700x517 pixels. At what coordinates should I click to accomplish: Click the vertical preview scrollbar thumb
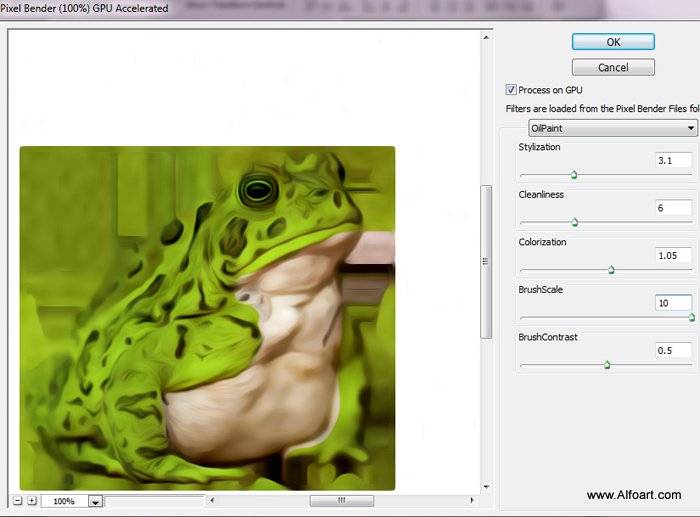486,262
